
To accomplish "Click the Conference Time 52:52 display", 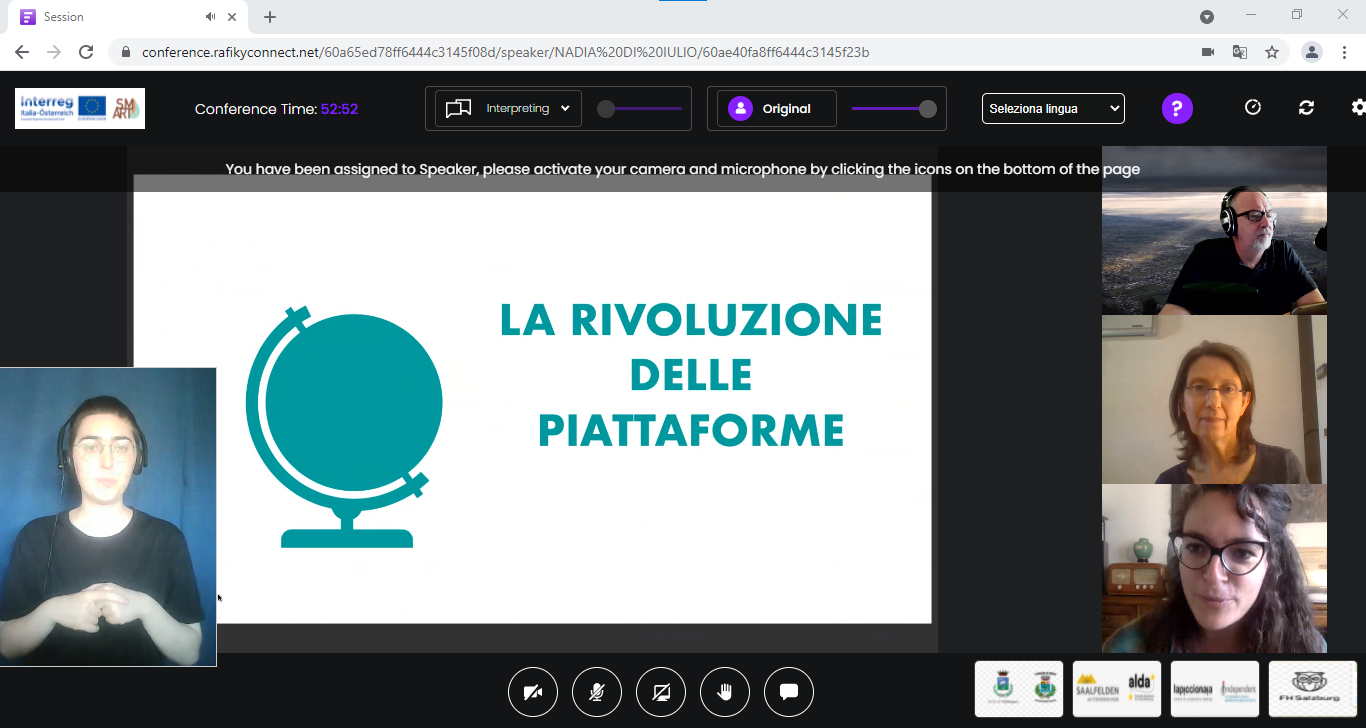I will 276,109.
